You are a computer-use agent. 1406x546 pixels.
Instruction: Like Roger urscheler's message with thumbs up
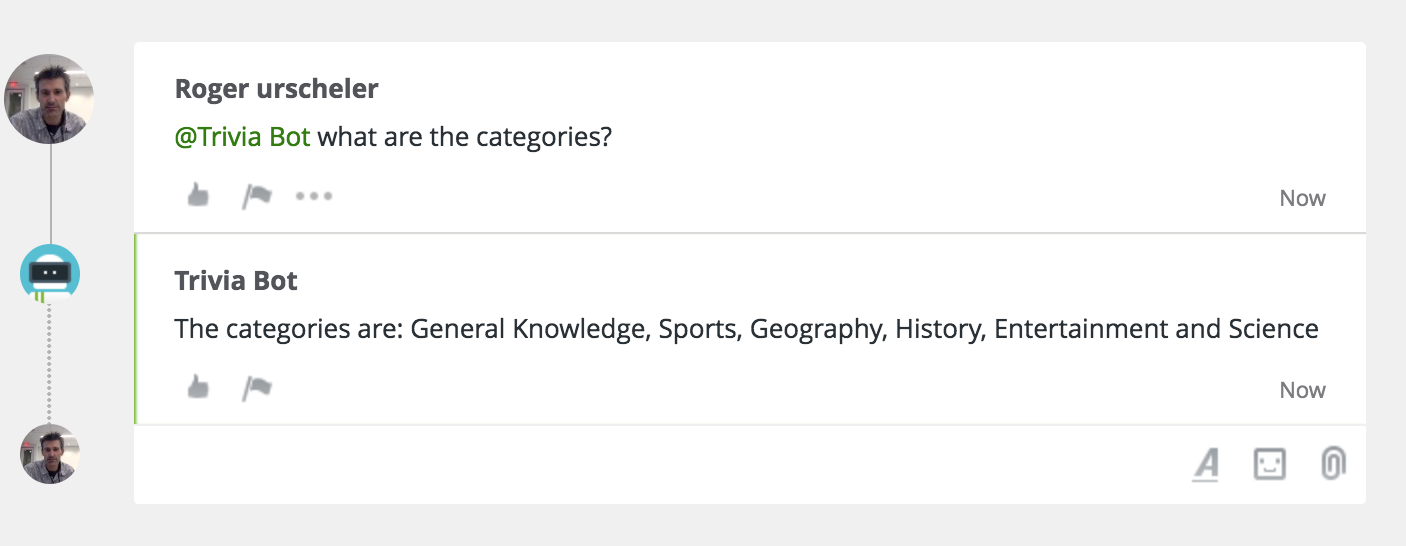point(198,196)
